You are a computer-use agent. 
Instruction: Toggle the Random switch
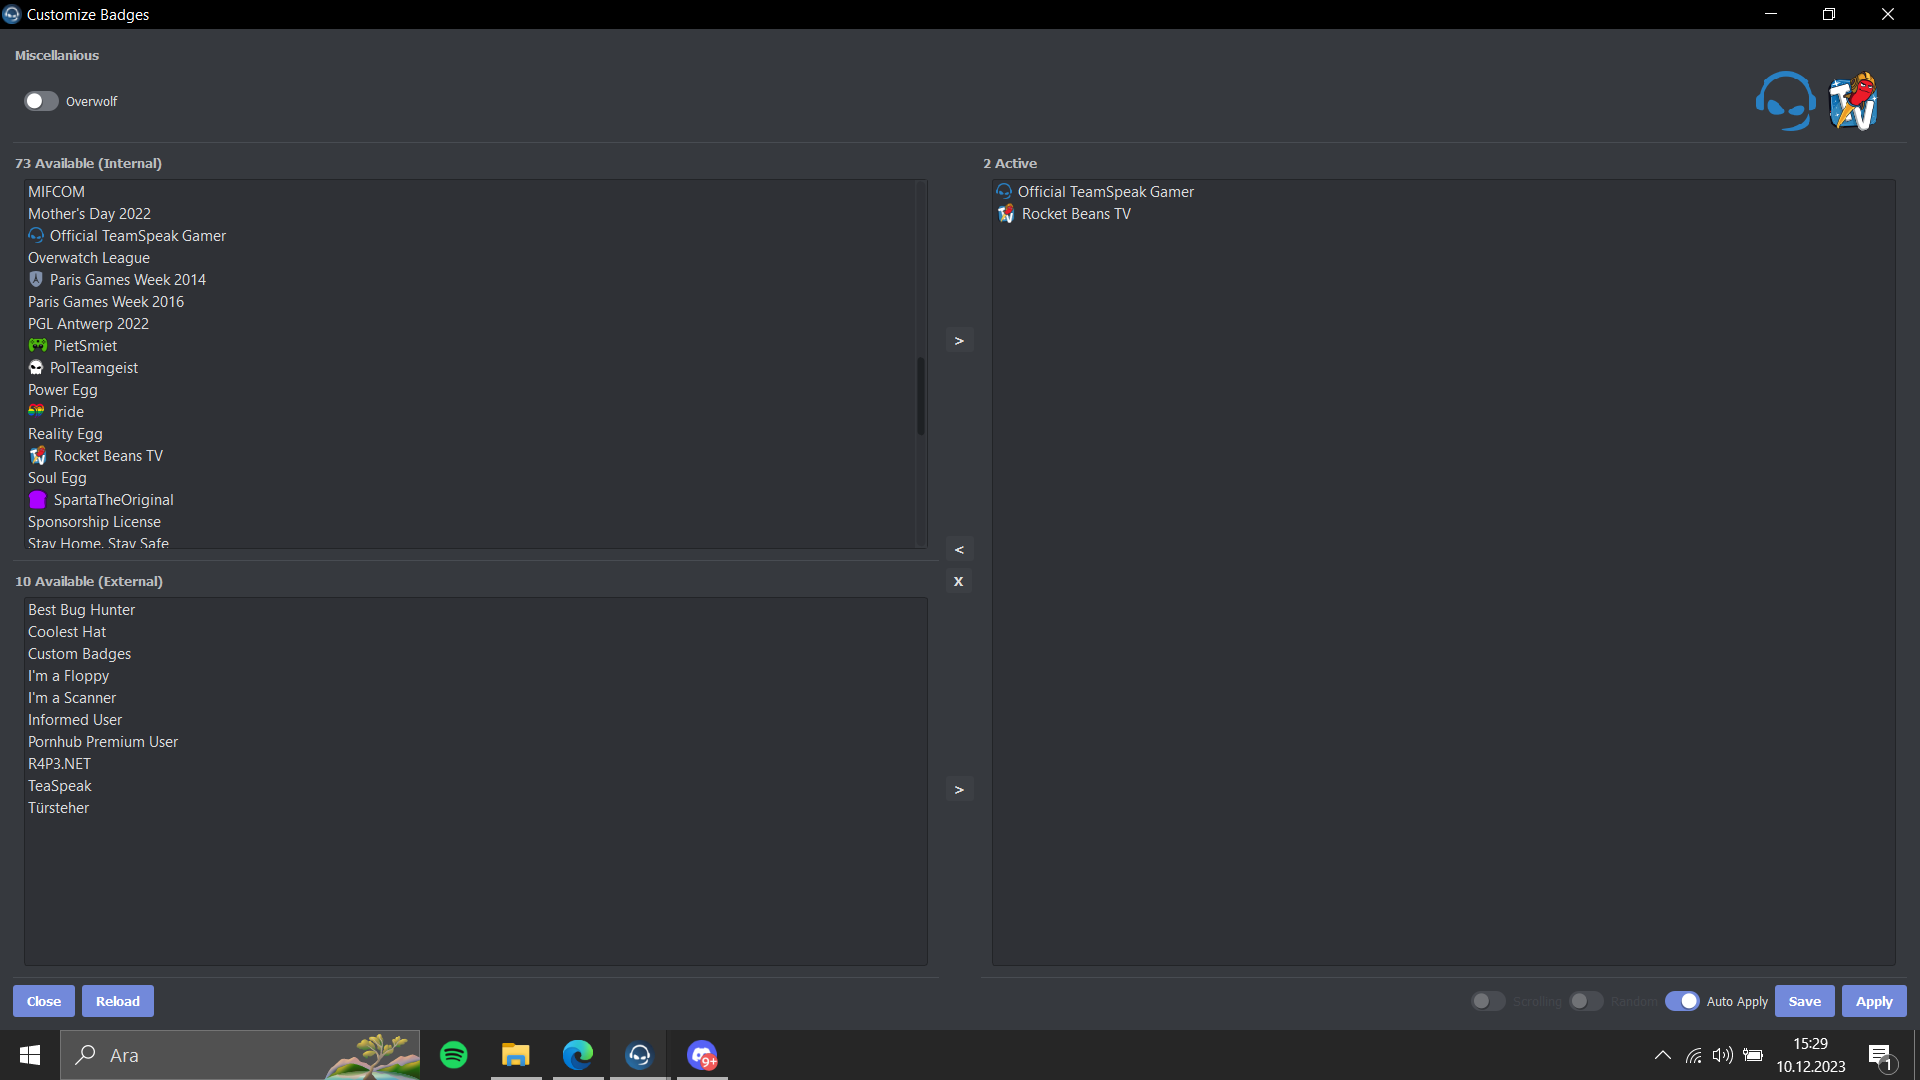pyautogui.click(x=1586, y=1001)
